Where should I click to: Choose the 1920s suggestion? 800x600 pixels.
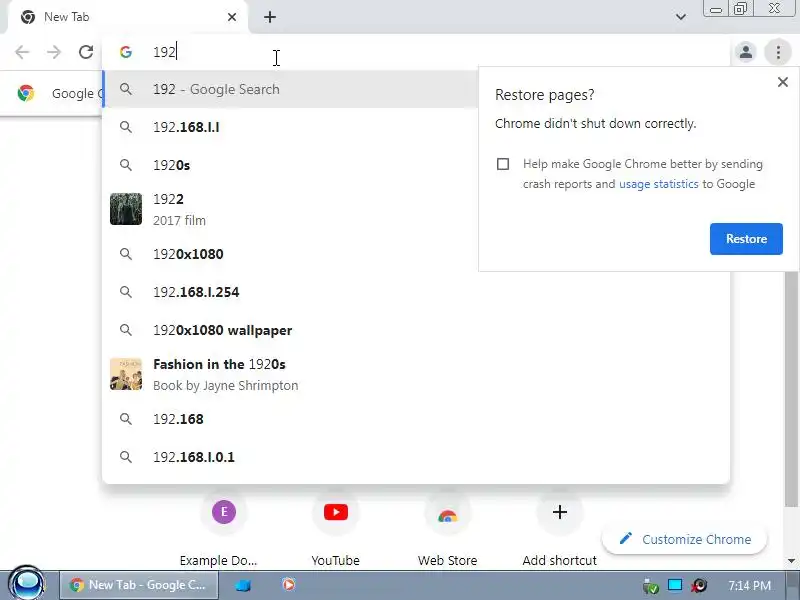tap(291, 165)
